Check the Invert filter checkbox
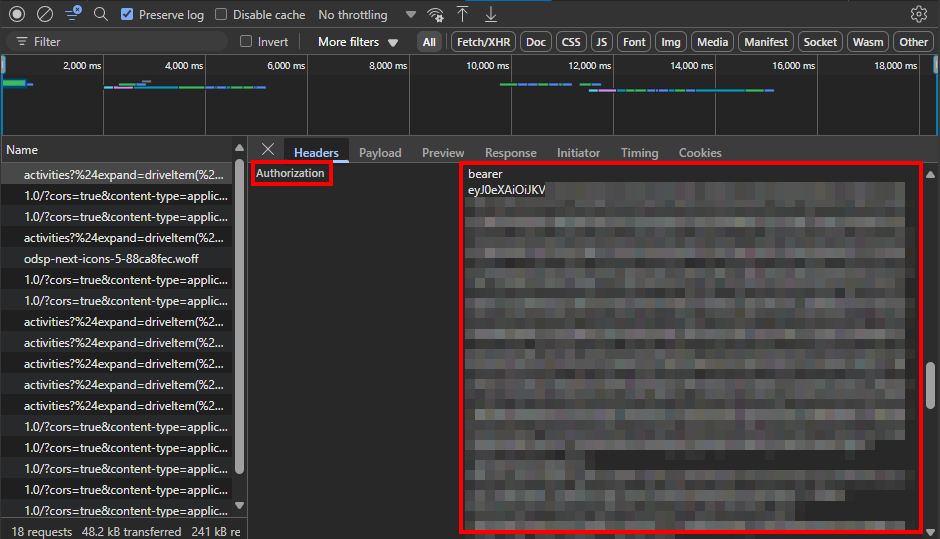The width and height of the screenshot is (940, 539). pyautogui.click(x=246, y=41)
